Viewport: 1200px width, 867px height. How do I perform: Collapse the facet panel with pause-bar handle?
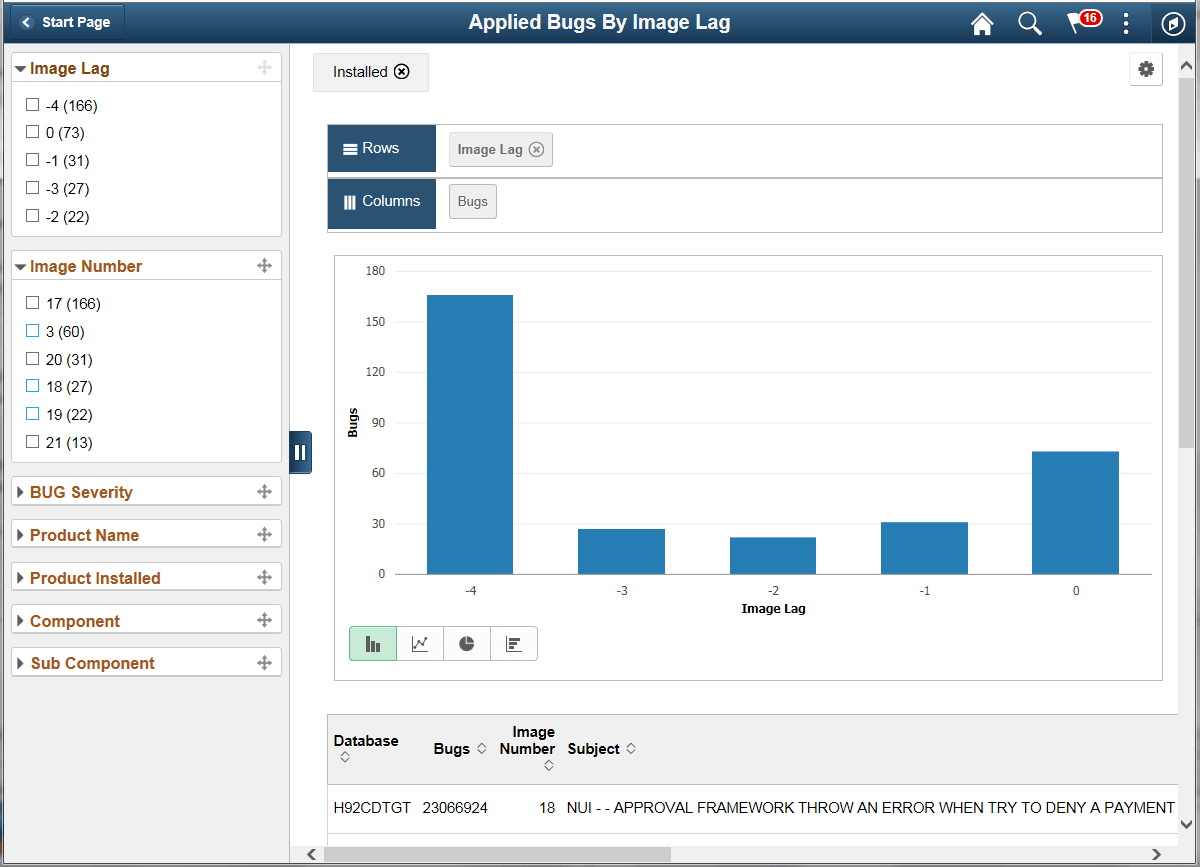click(x=300, y=452)
